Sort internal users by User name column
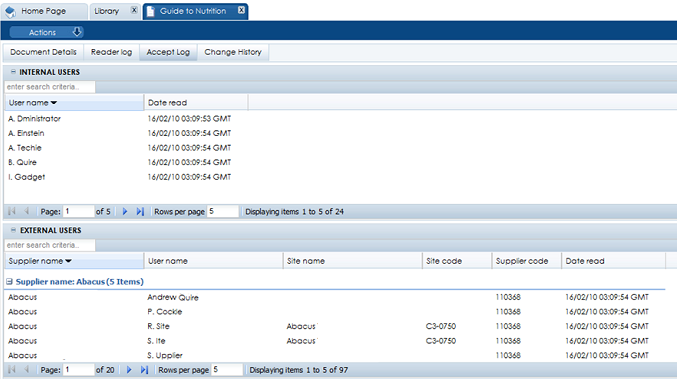Screen dimensions: 677x379 pos(74,103)
